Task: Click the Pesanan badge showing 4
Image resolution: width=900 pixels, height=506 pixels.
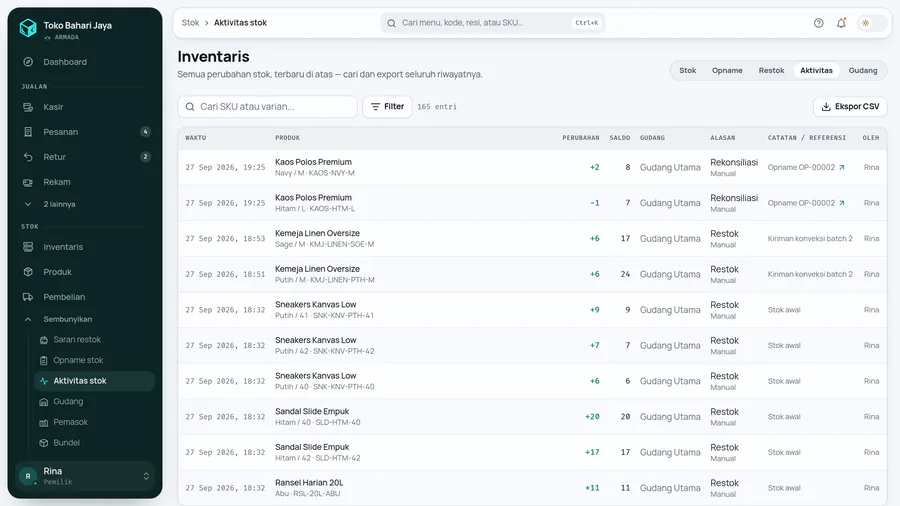Action: point(145,132)
